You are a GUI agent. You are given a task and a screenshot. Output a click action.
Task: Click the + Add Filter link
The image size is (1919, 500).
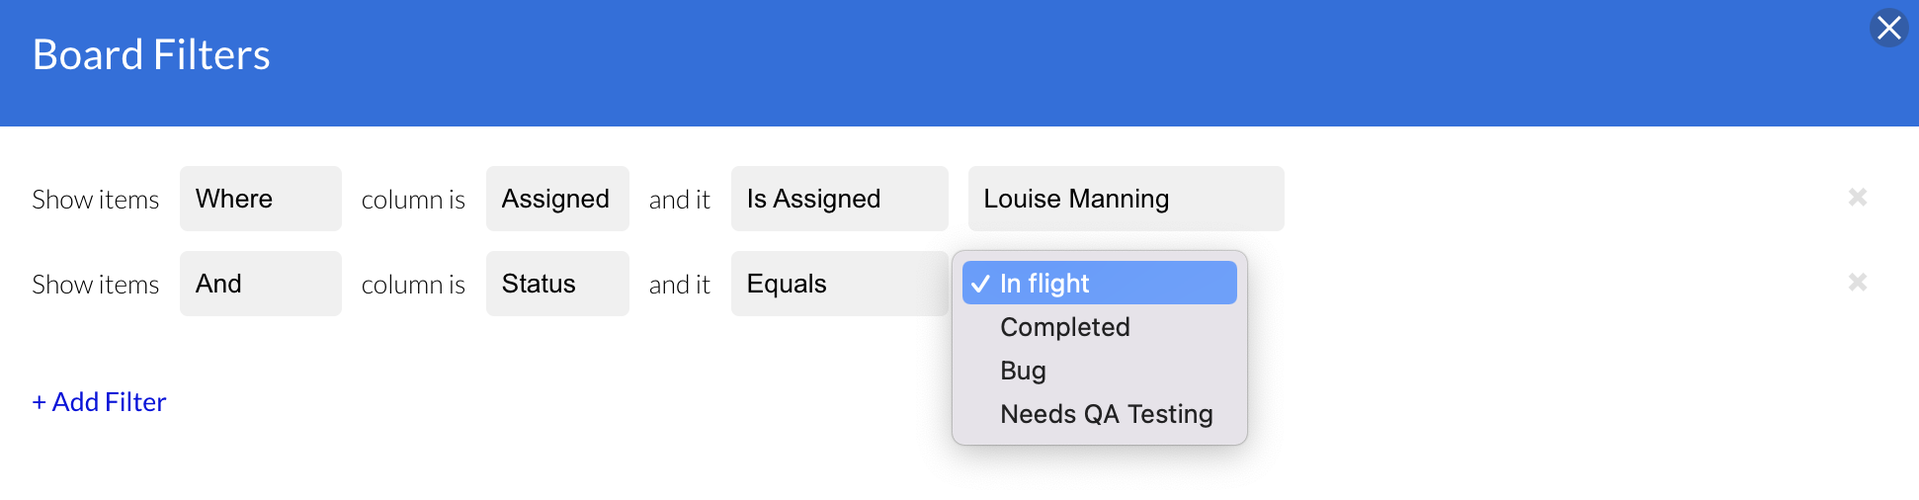(99, 402)
